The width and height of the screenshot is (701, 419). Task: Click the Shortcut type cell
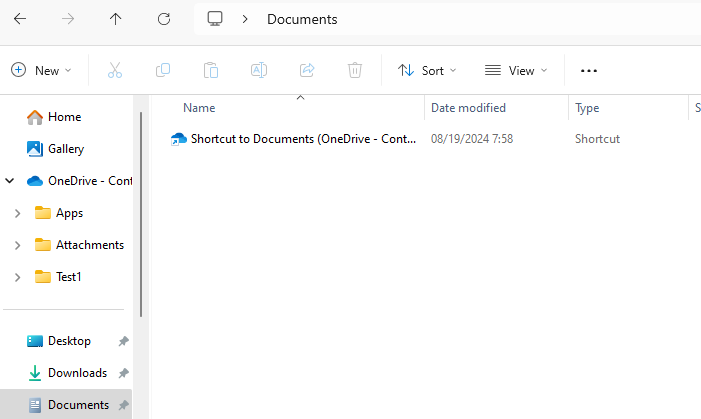pos(597,139)
